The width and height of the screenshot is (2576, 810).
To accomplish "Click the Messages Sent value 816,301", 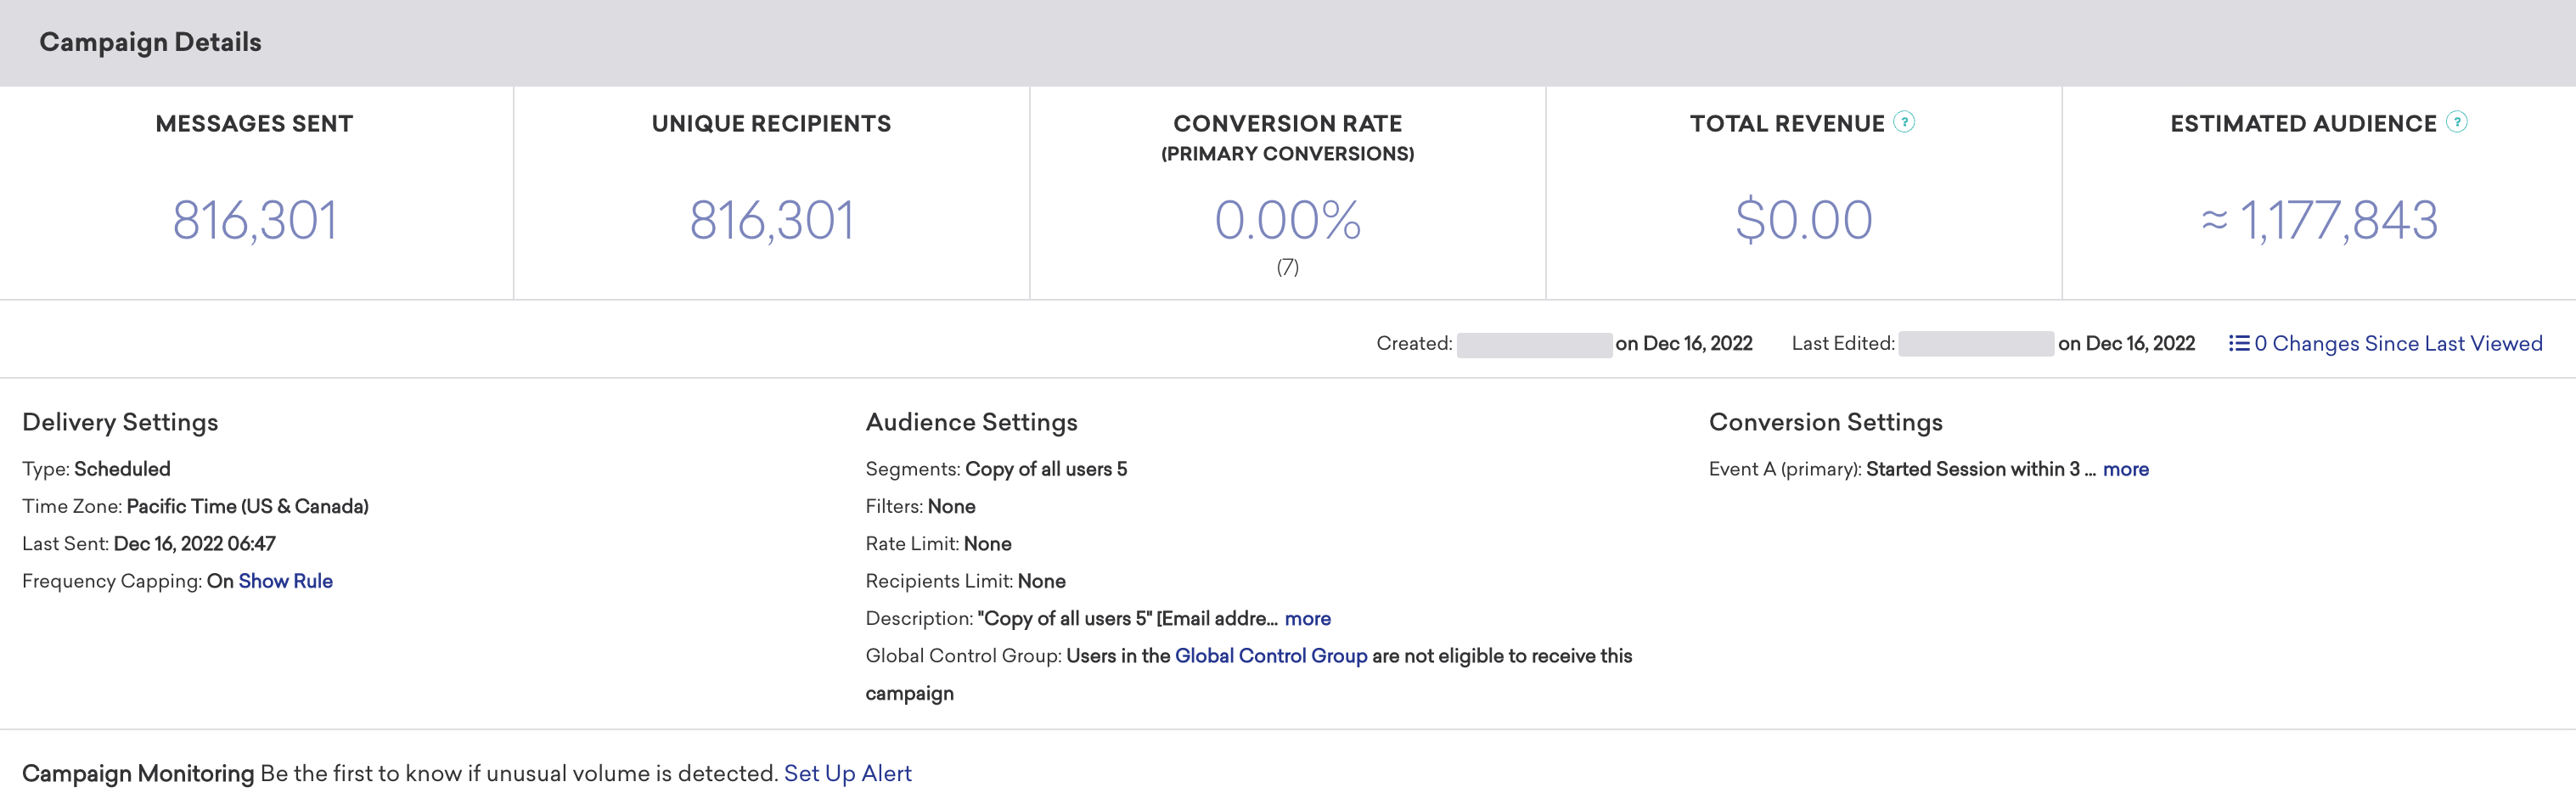I will coord(255,220).
